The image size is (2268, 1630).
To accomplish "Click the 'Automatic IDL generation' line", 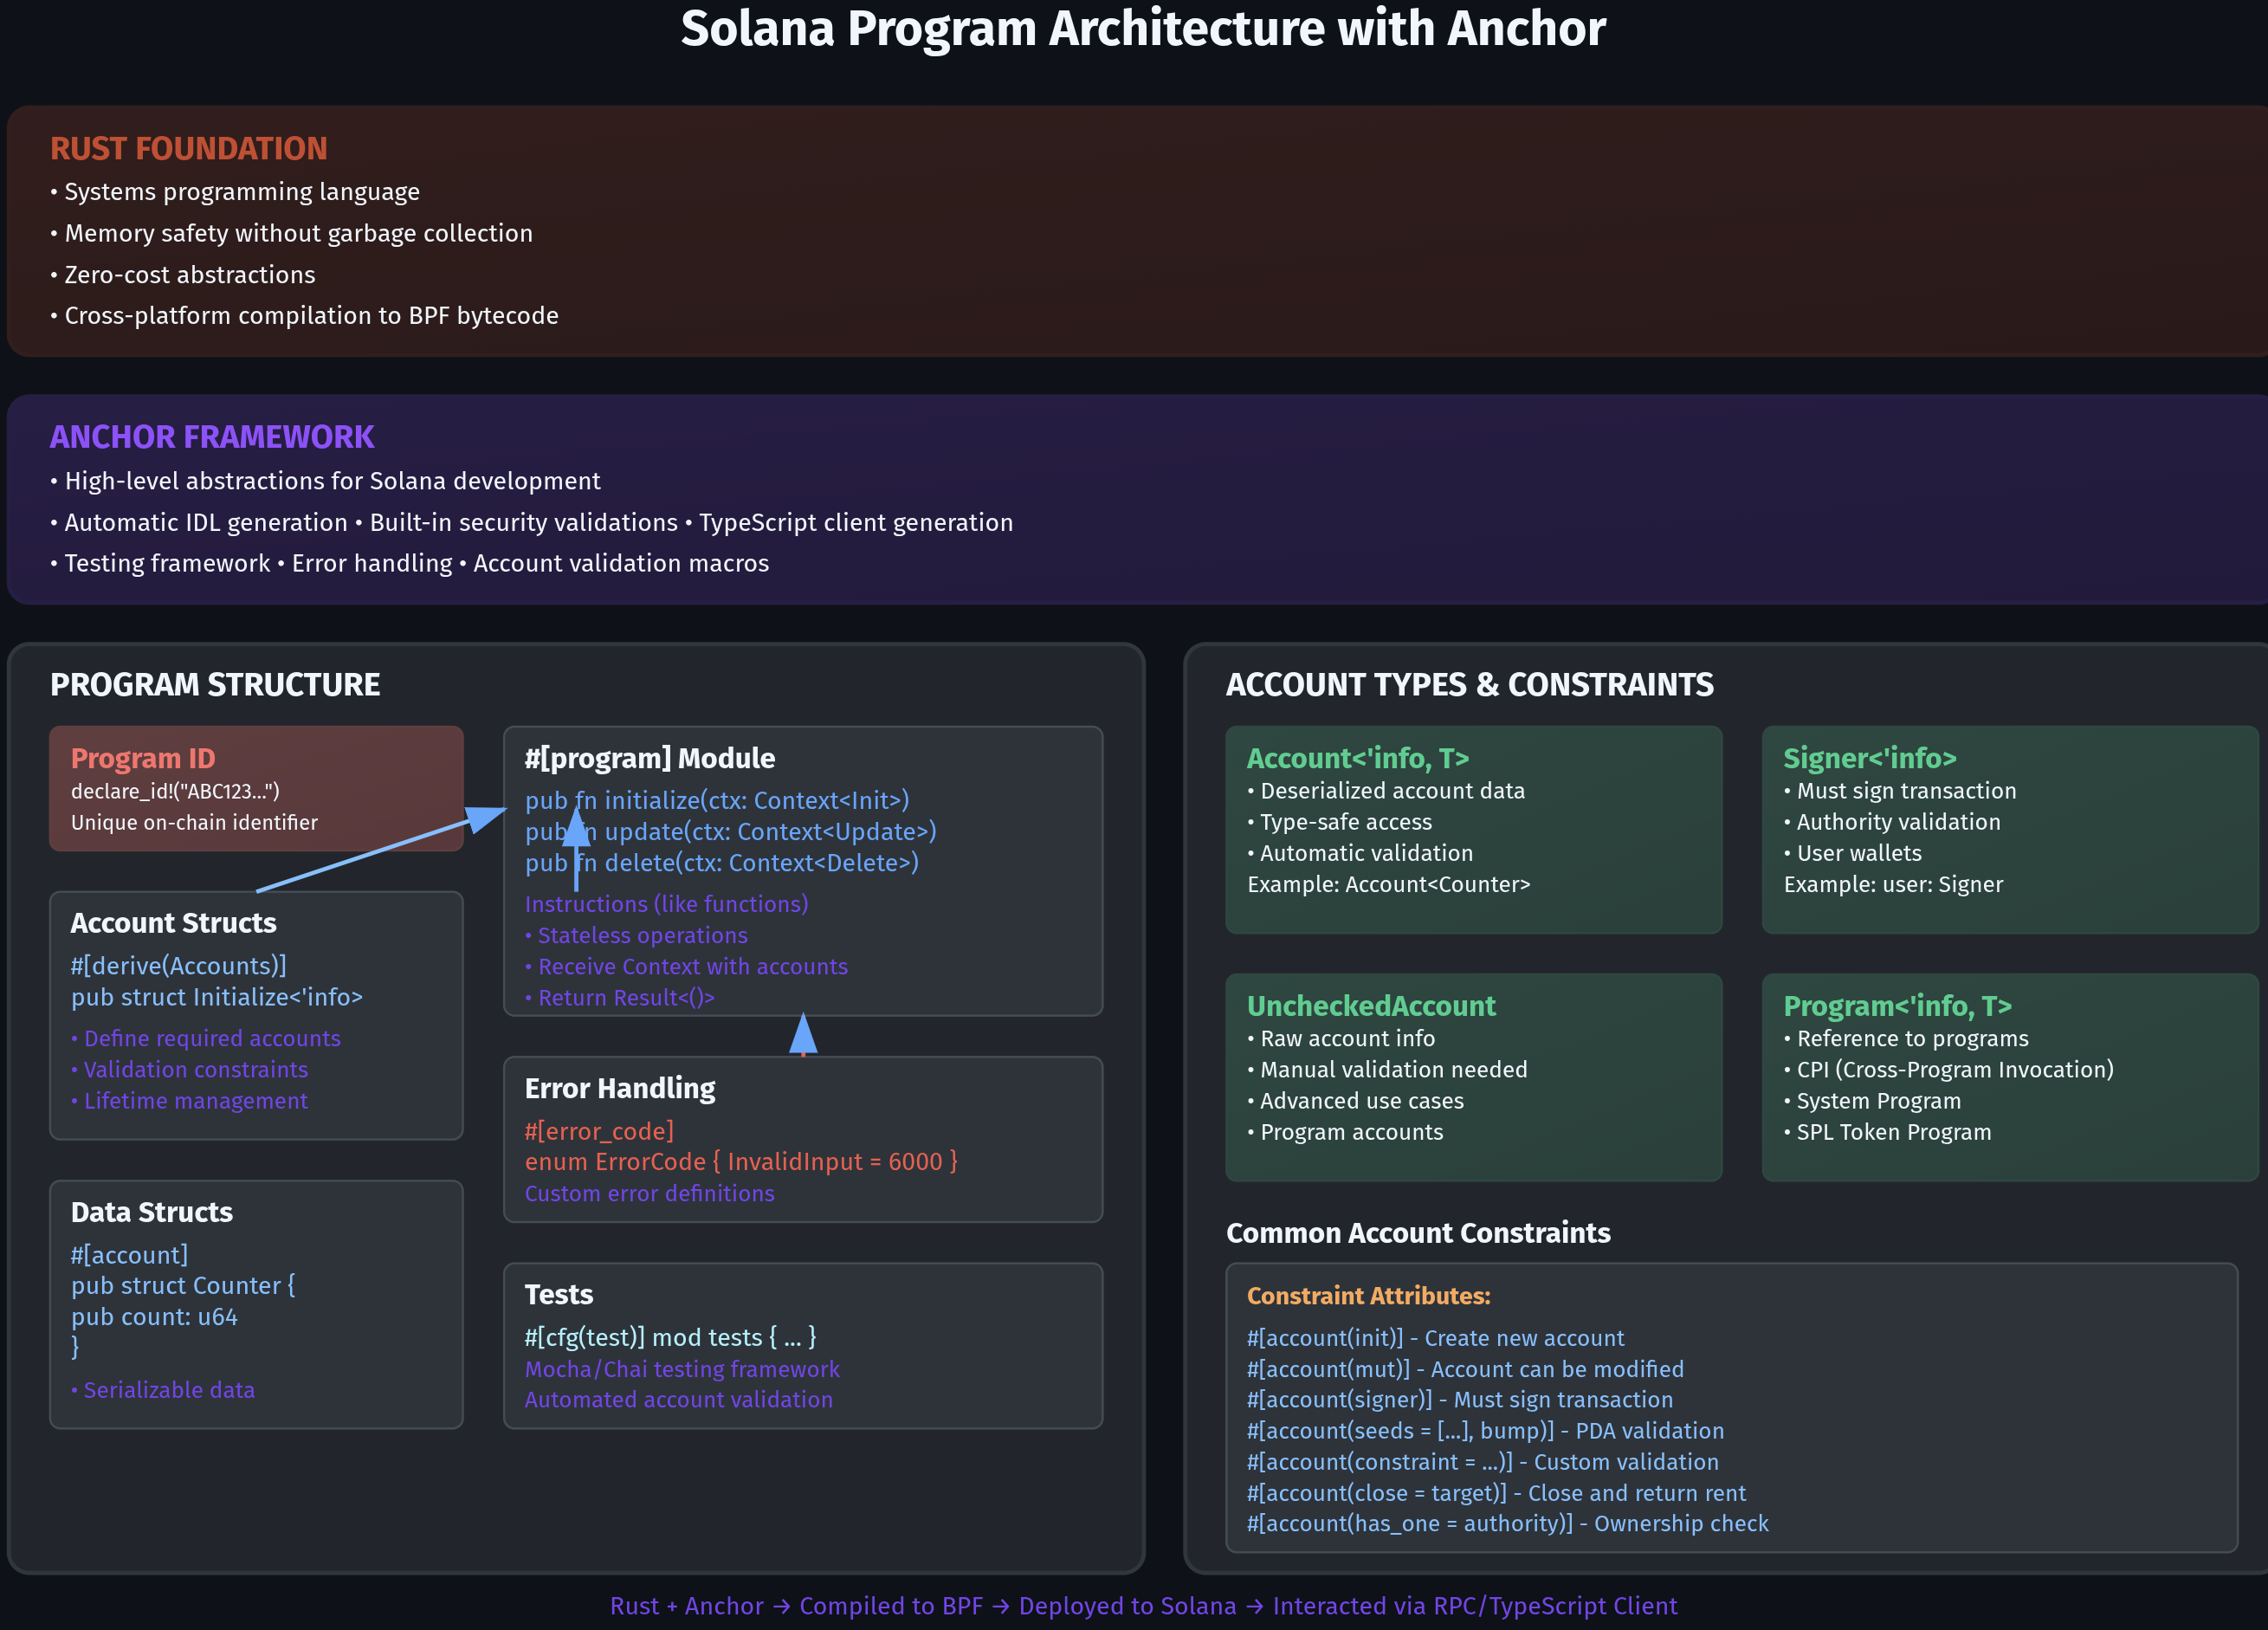I will point(531,523).
